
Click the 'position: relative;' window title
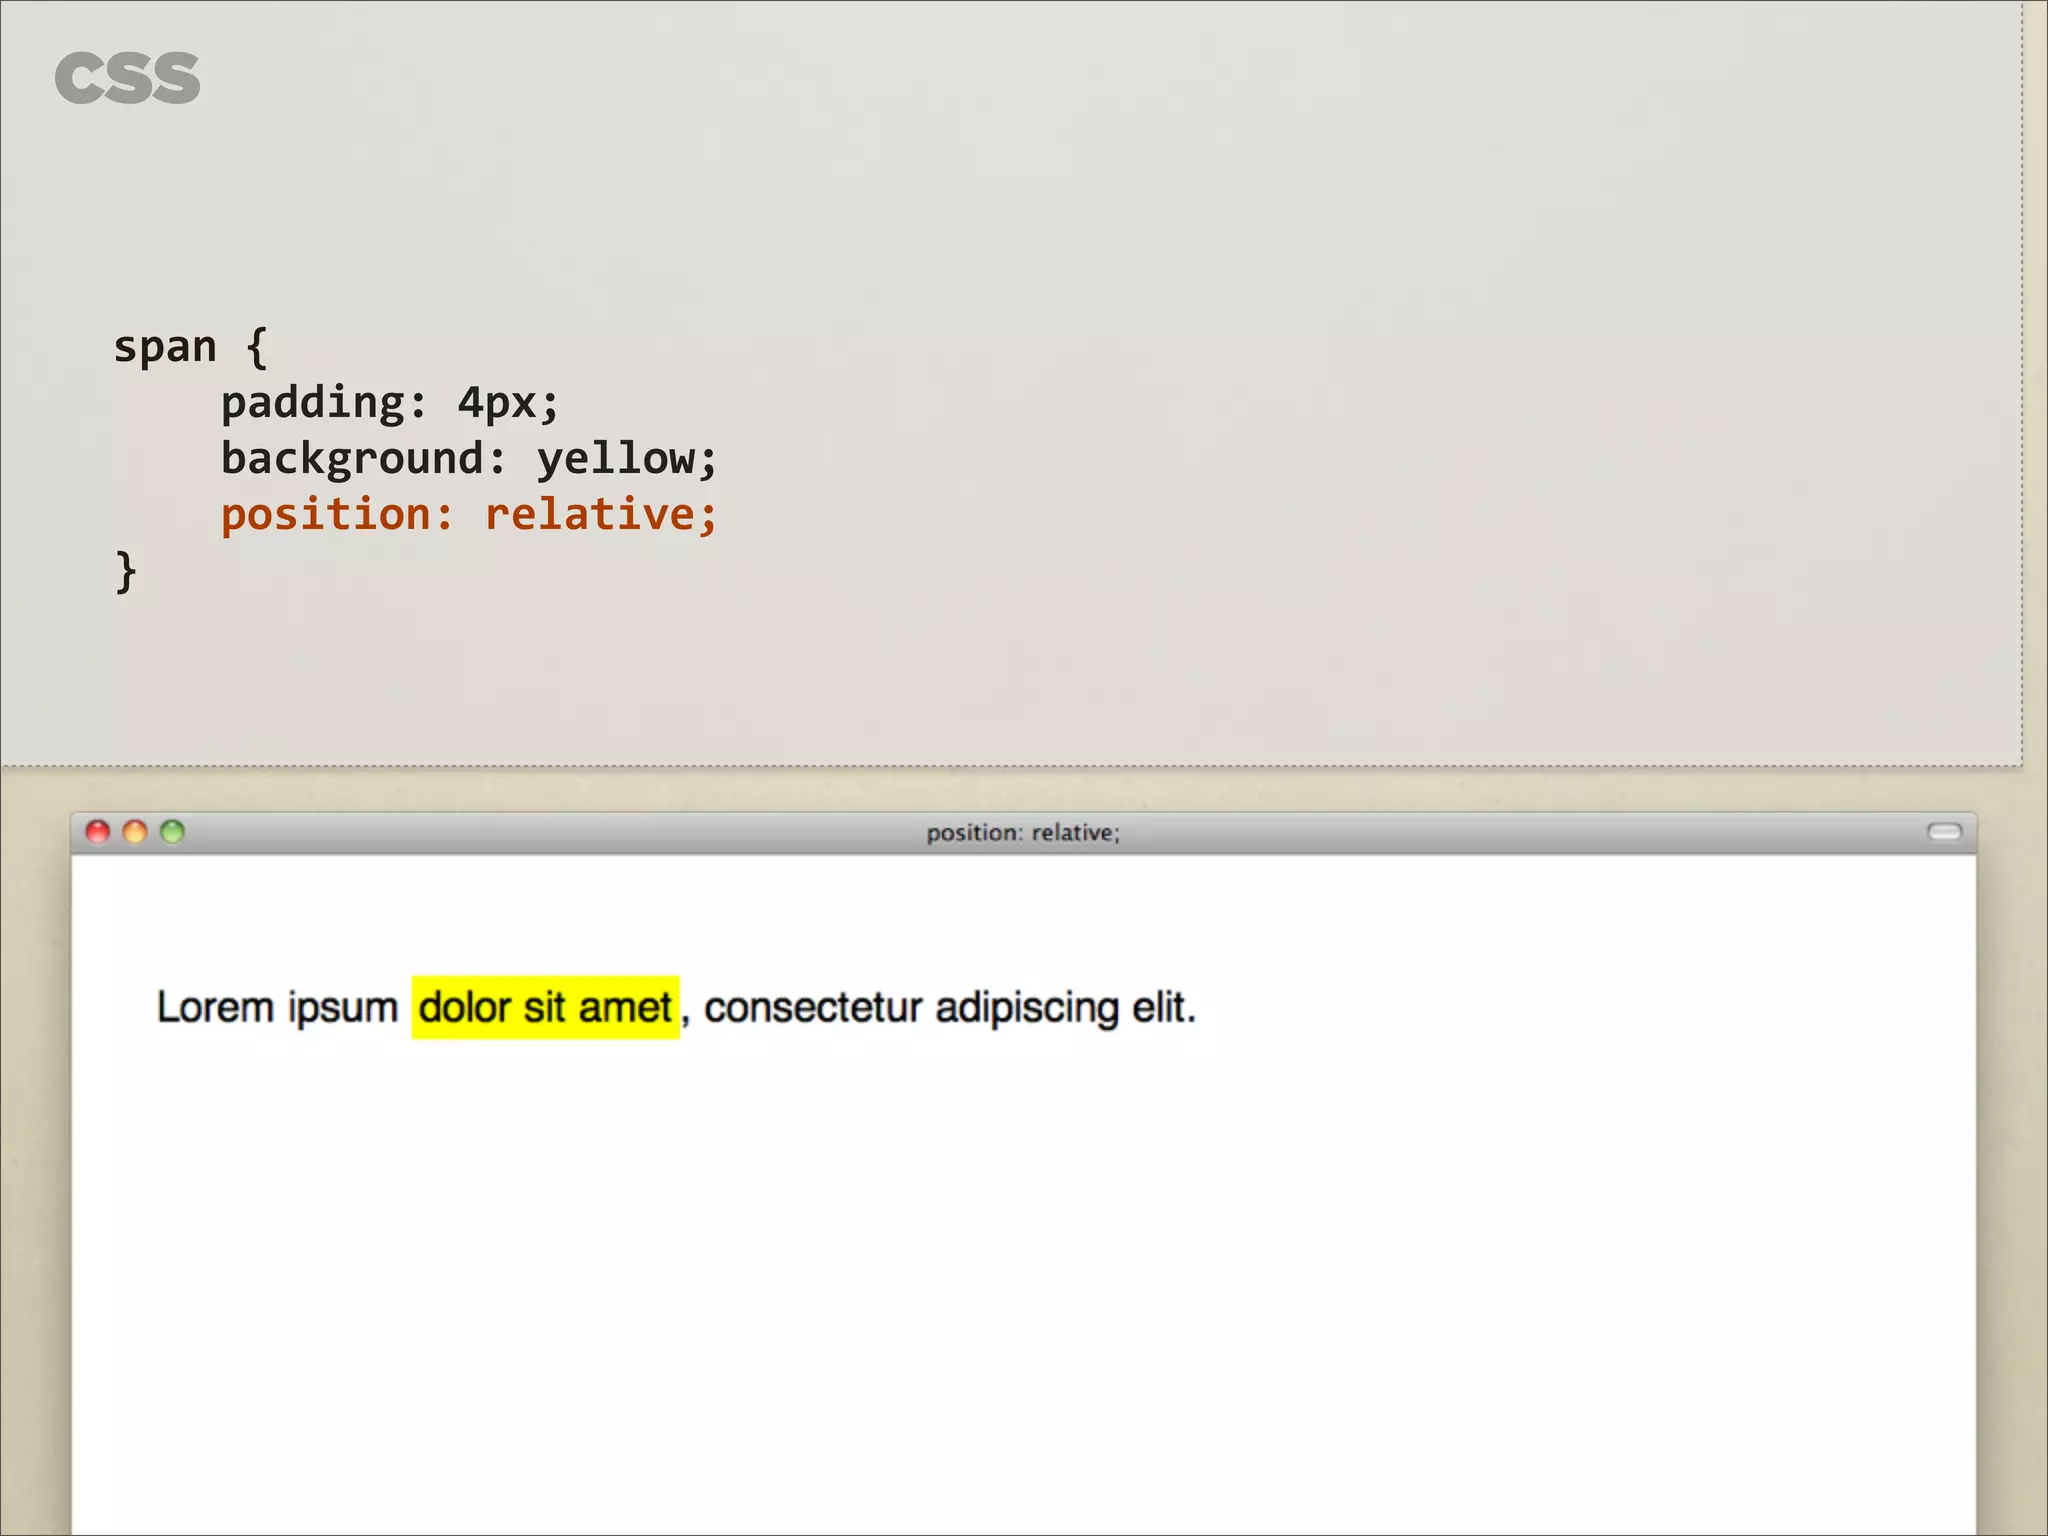point(1023,833)
